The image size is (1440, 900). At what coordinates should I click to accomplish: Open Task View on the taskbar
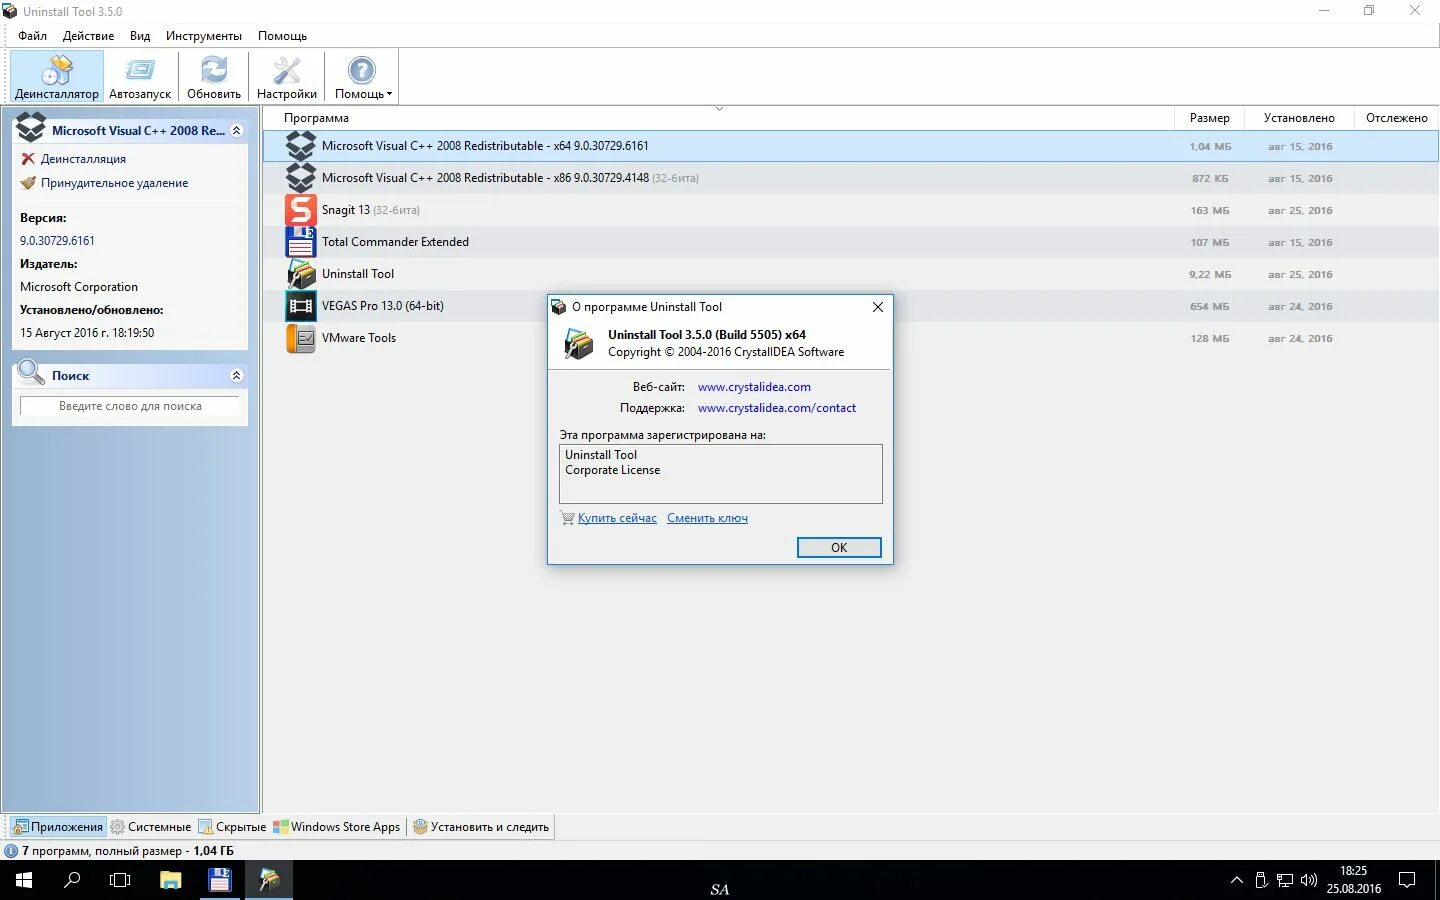pos(120,880)
